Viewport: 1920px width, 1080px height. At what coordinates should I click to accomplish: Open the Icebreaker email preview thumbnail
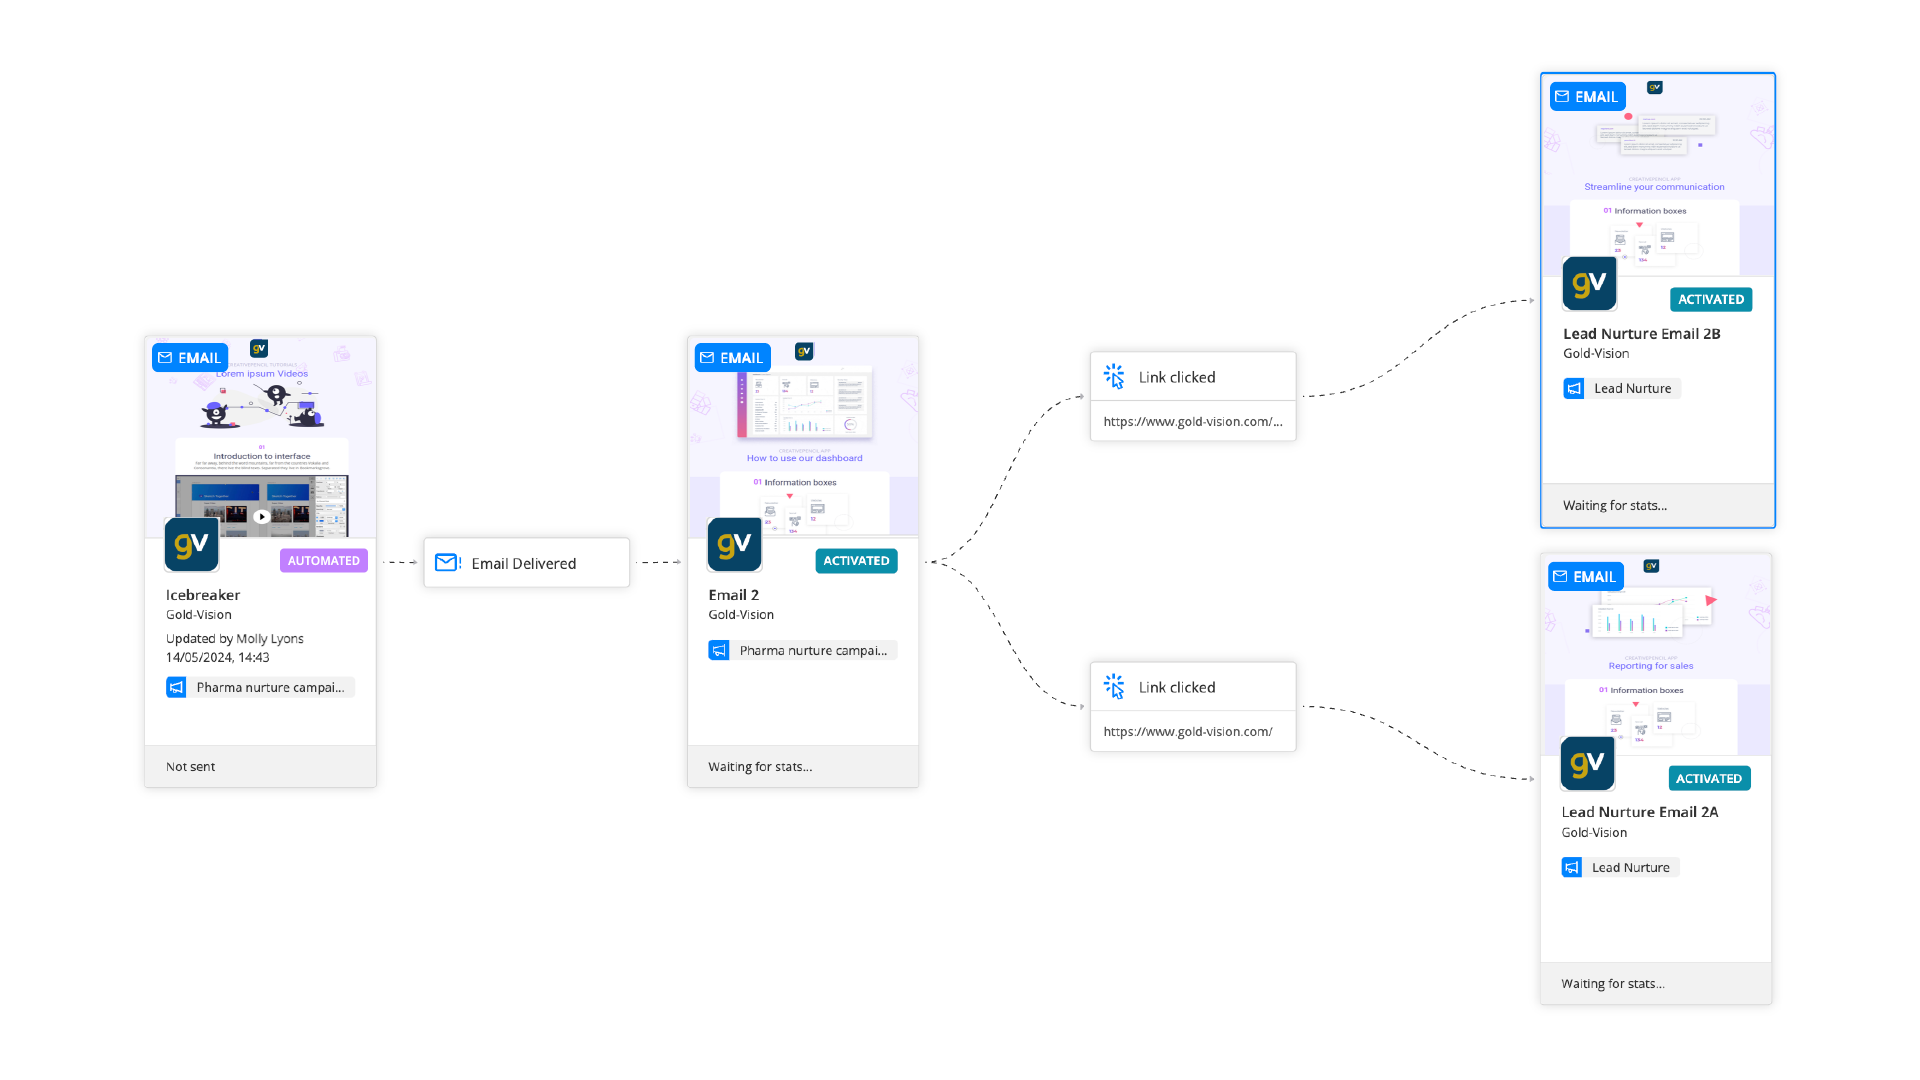[261, 437]
